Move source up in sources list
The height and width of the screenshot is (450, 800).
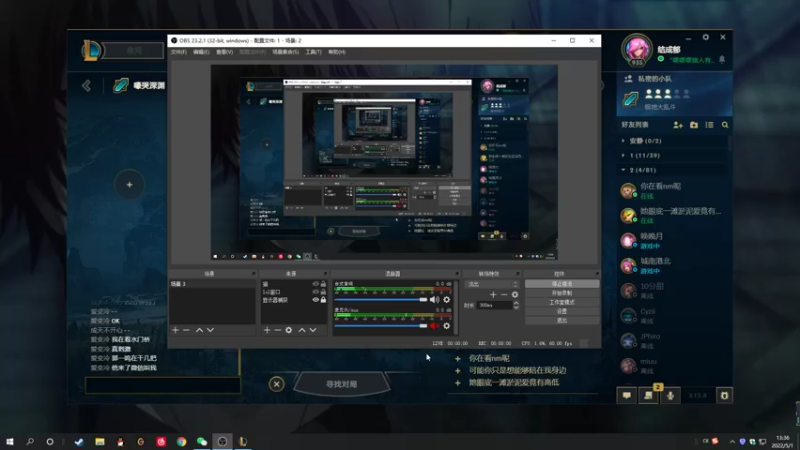tap(302, 330)
